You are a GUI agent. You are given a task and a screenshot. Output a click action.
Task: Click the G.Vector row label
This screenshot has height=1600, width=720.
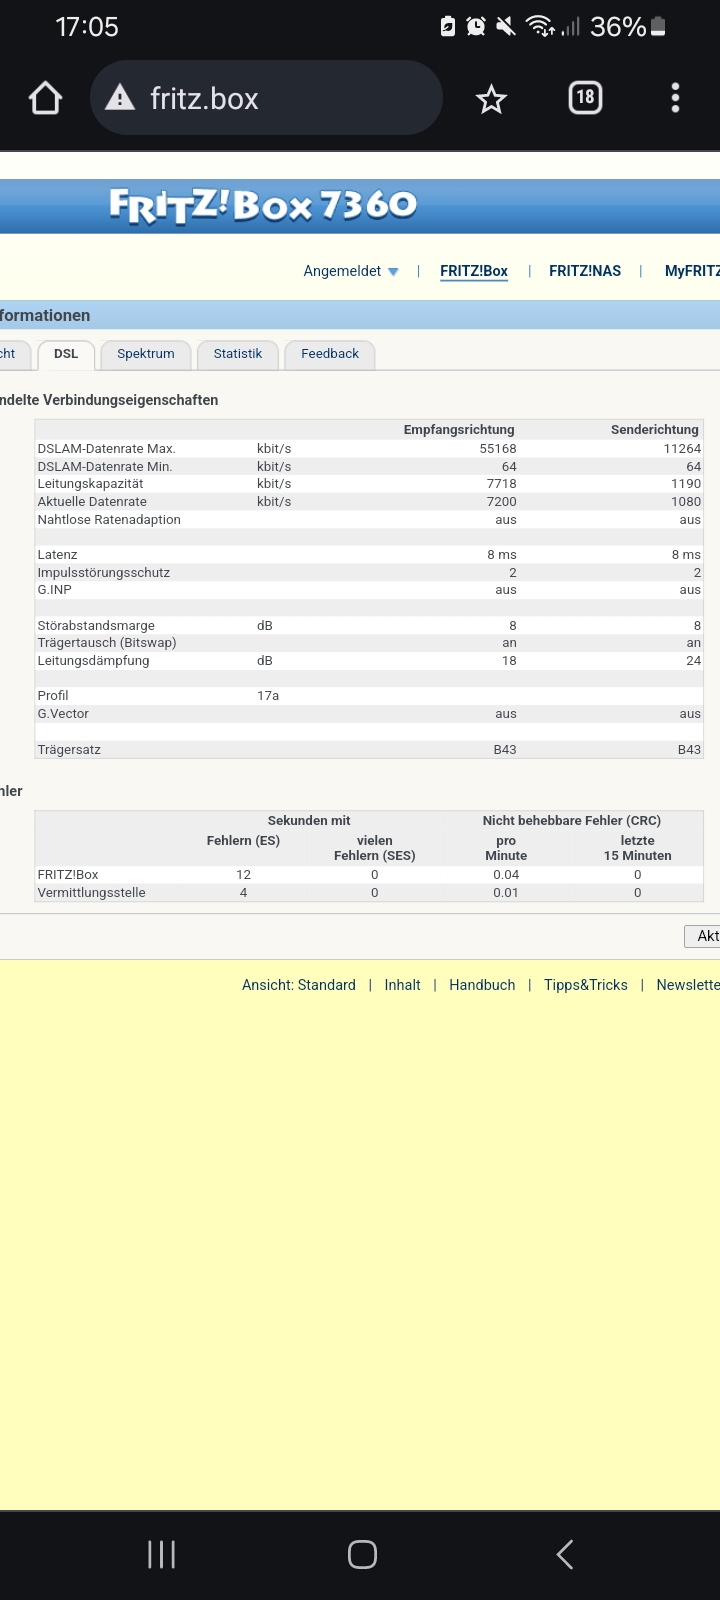coord(63,714)
